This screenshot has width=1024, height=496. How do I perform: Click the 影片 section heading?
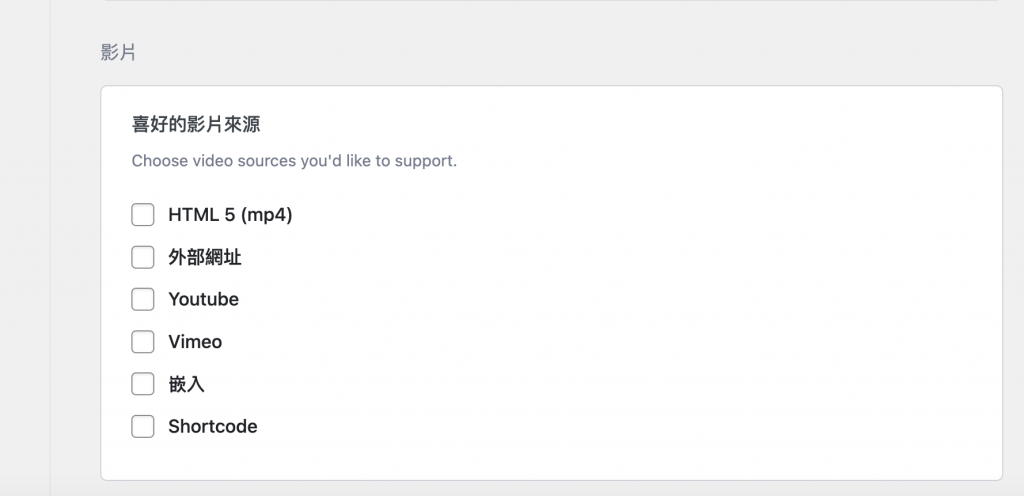click(x=118, y=53)
